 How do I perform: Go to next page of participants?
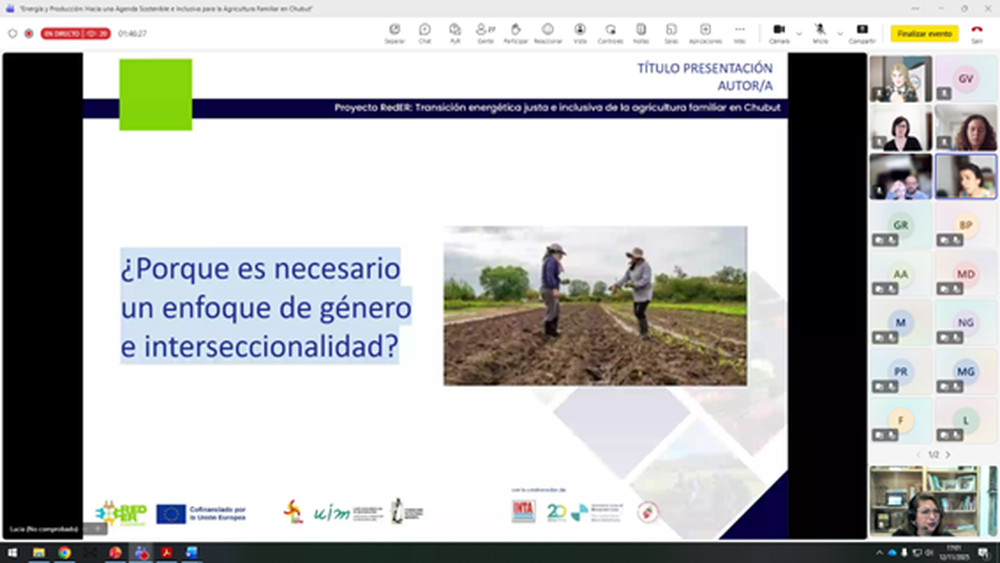point(948,455)
